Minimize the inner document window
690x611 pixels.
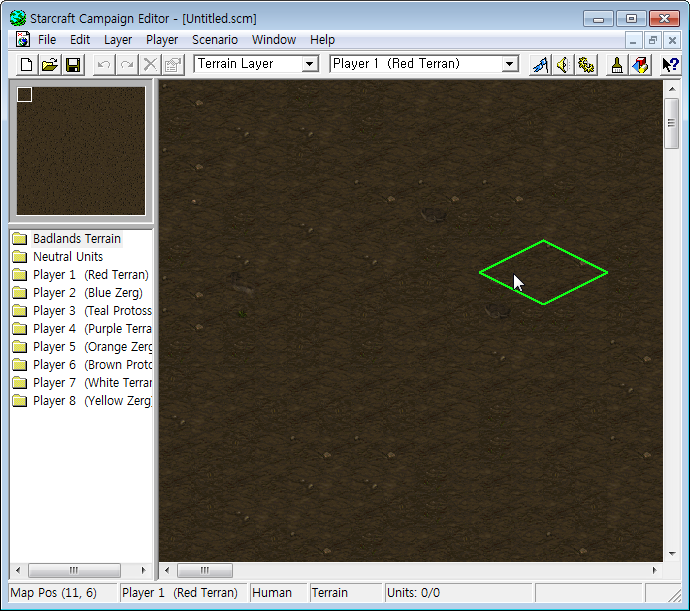633,40
